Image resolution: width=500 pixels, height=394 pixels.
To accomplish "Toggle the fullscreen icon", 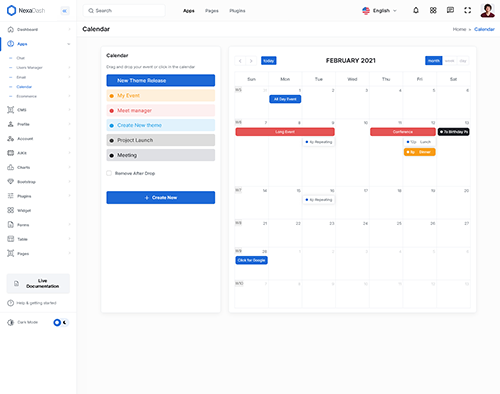I will pyautogui.click(x=468, y=10).
